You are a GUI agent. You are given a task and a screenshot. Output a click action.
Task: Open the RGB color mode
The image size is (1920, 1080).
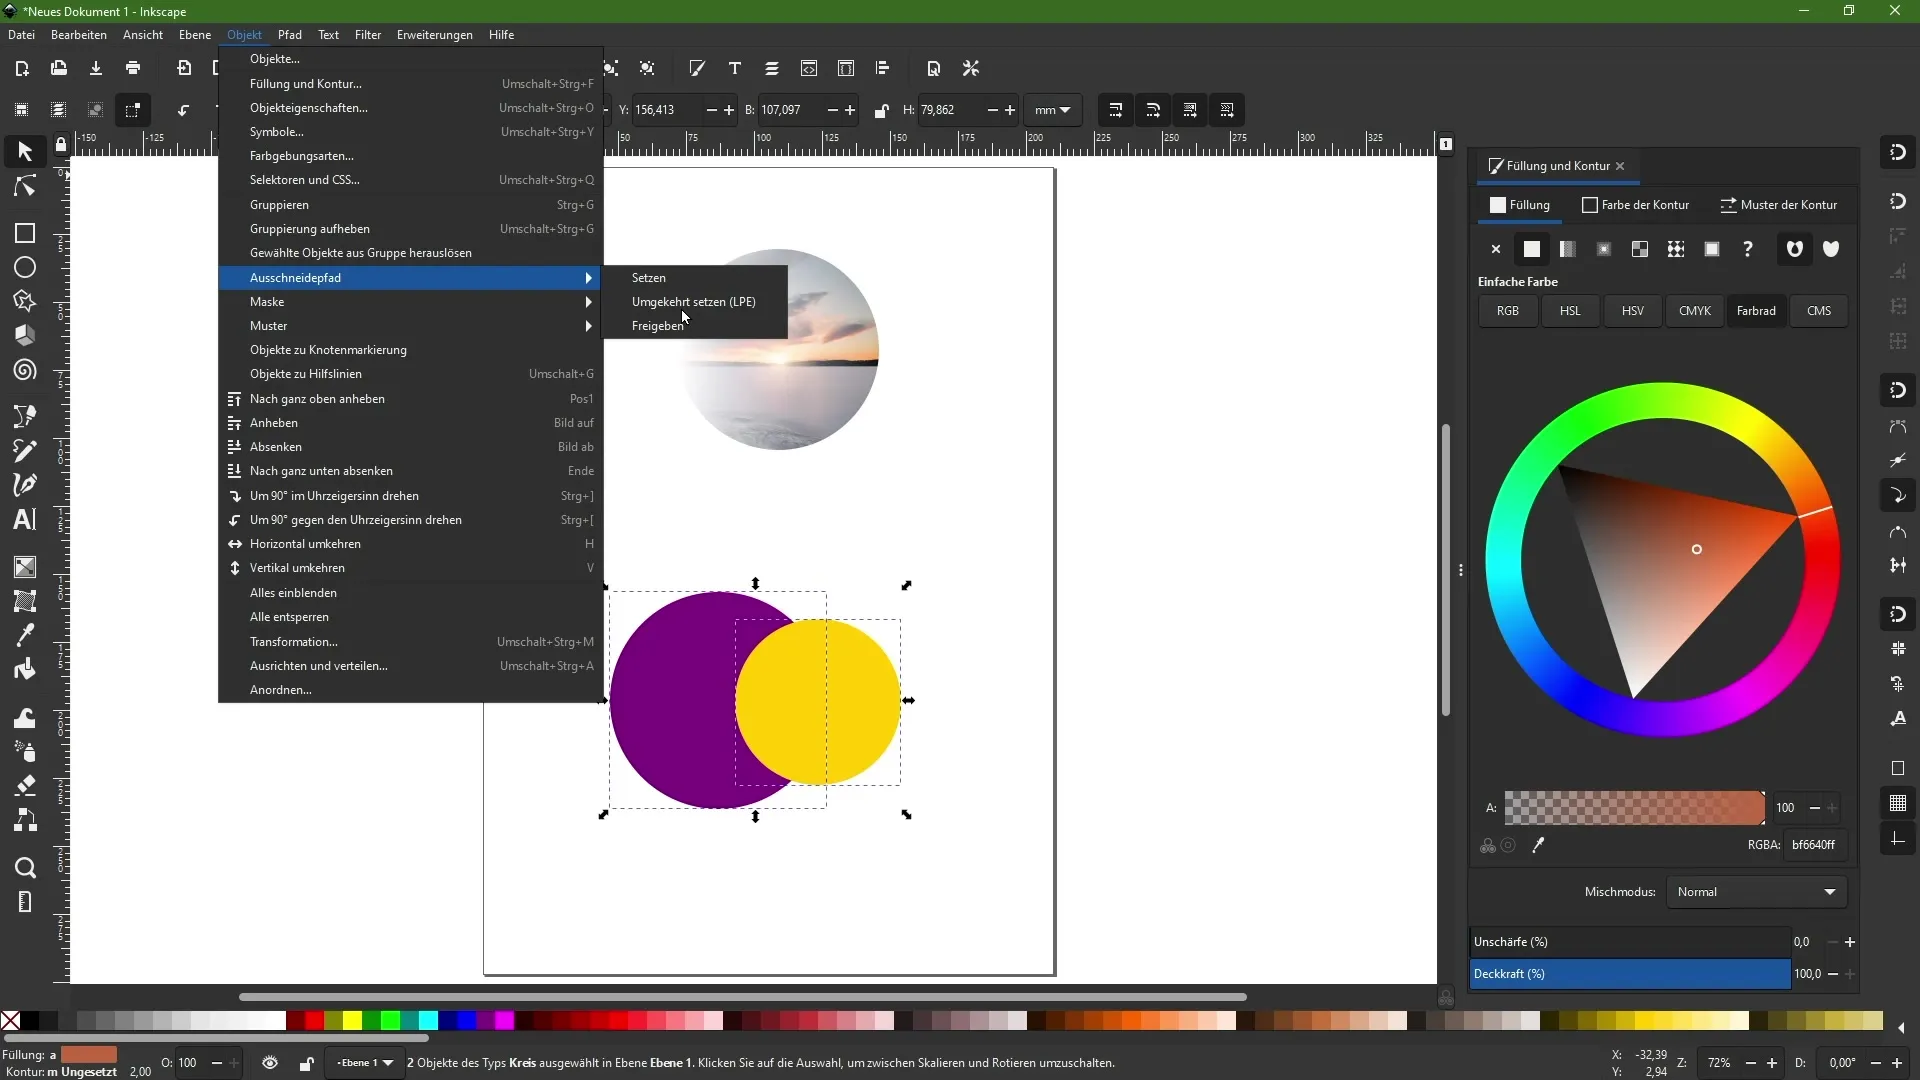[x=1509, y=310]
